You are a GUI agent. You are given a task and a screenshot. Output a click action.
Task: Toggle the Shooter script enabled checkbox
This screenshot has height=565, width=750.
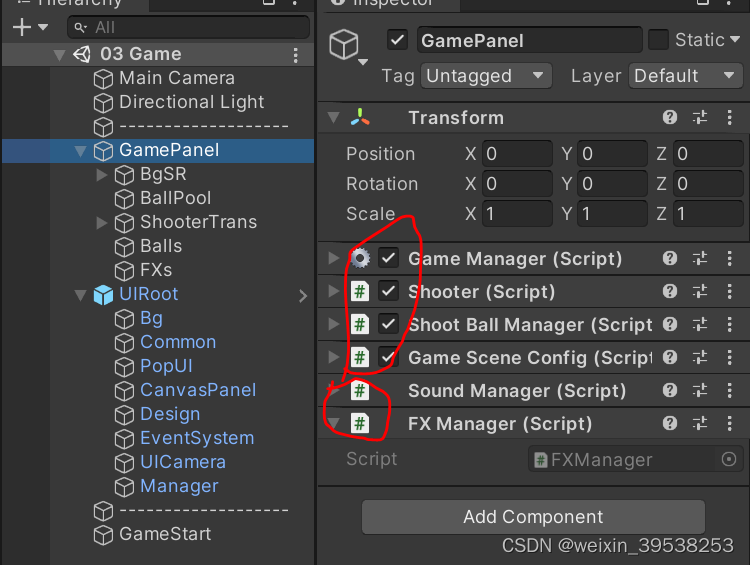point(388,291)
